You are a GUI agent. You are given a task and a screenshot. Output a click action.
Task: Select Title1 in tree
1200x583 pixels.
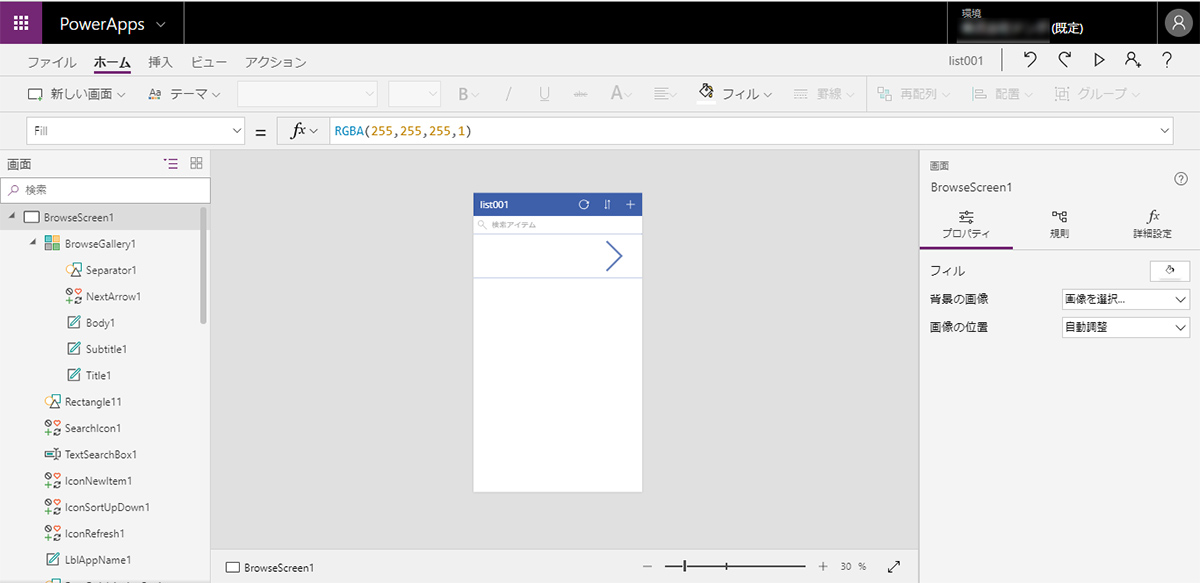[98, 375]
